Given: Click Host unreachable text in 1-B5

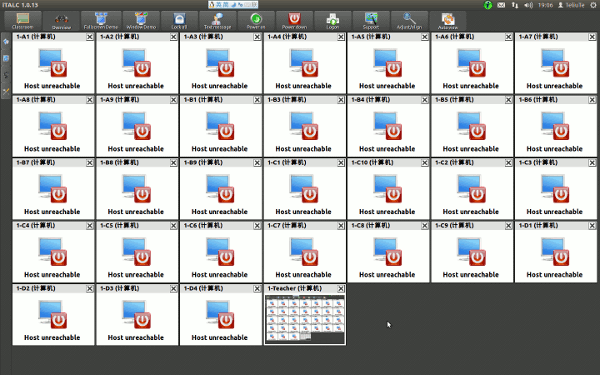Looking at the screenshot, I should 471,149.
